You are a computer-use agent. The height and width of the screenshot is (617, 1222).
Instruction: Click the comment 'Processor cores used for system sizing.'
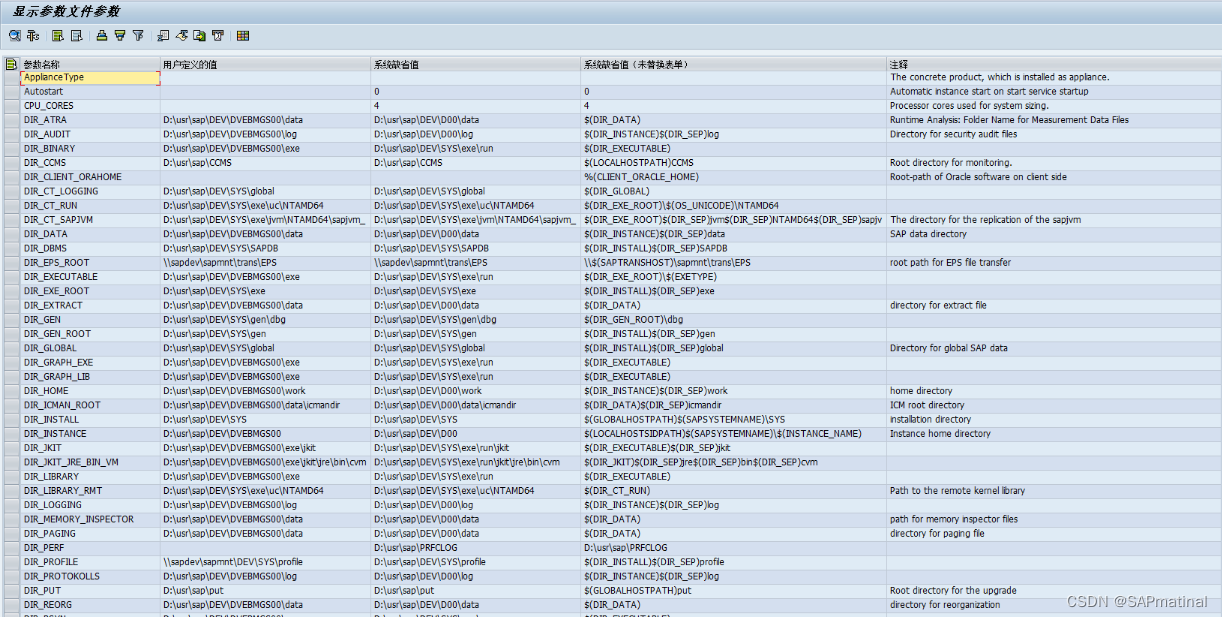click(x=970, y=105)
